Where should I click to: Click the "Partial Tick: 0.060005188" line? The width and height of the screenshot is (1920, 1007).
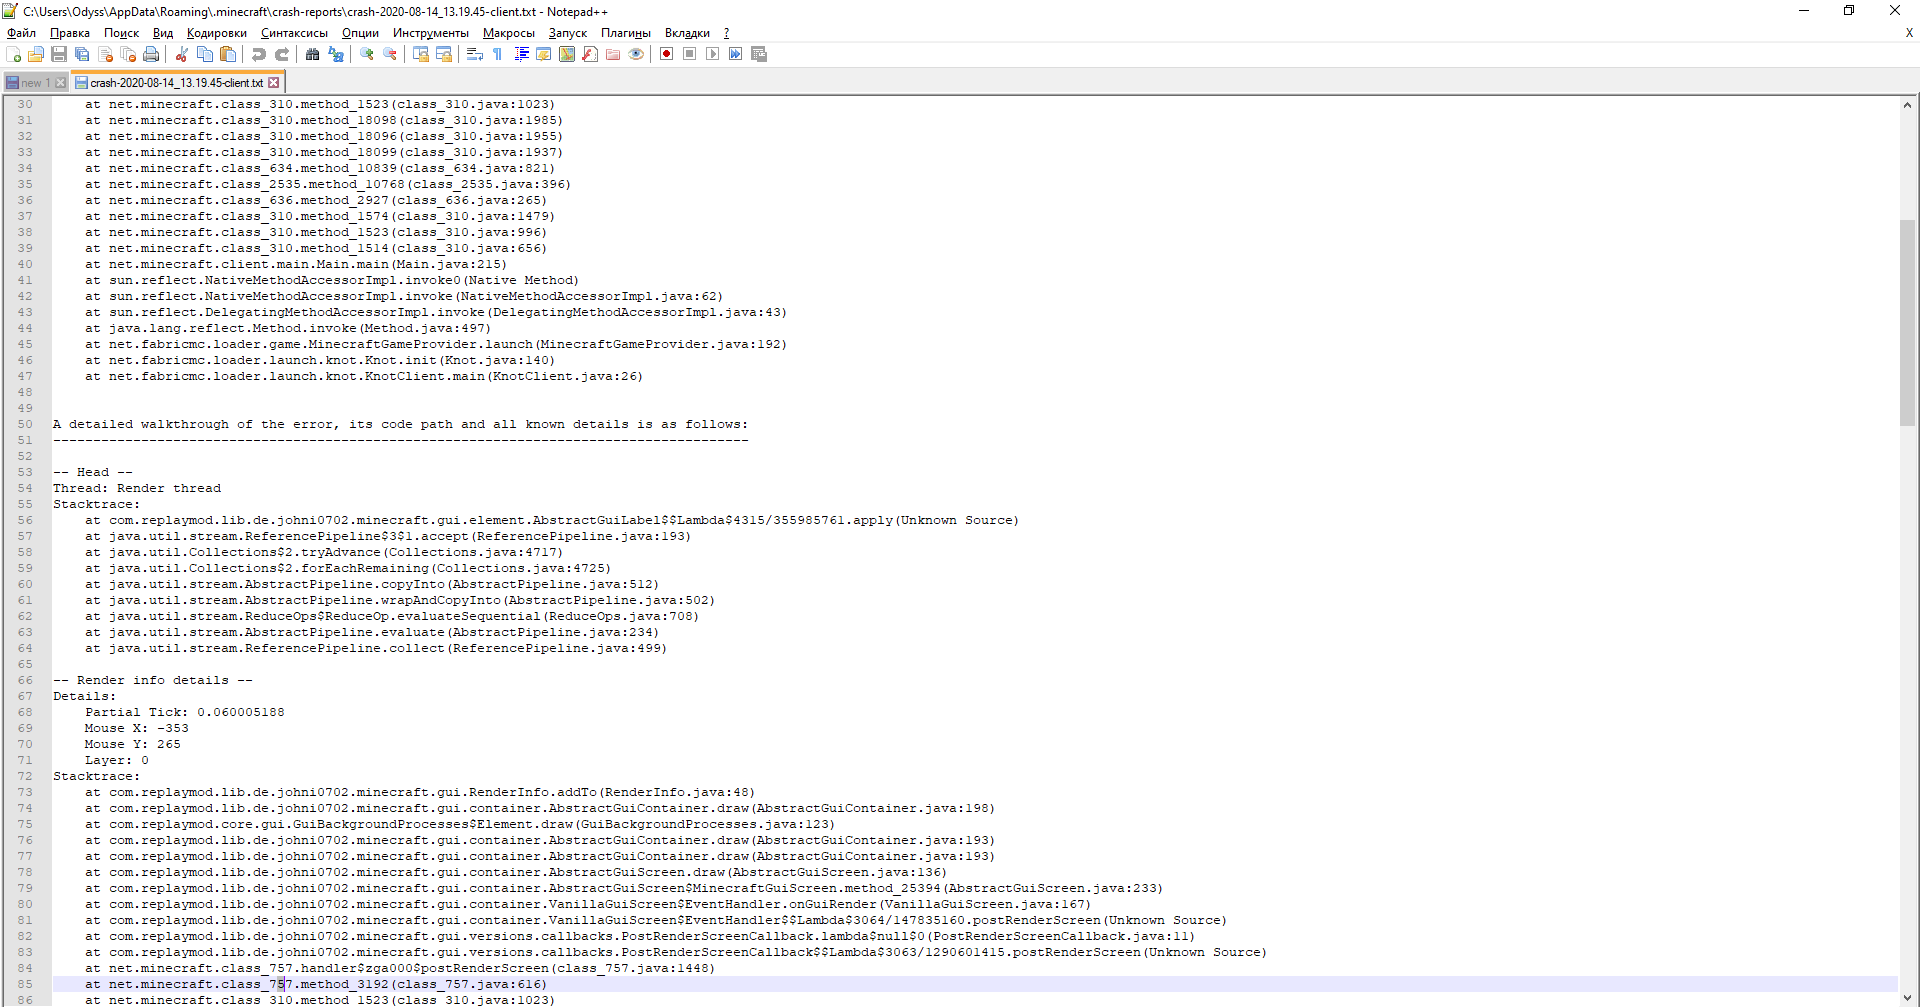[x=185, y=712]
